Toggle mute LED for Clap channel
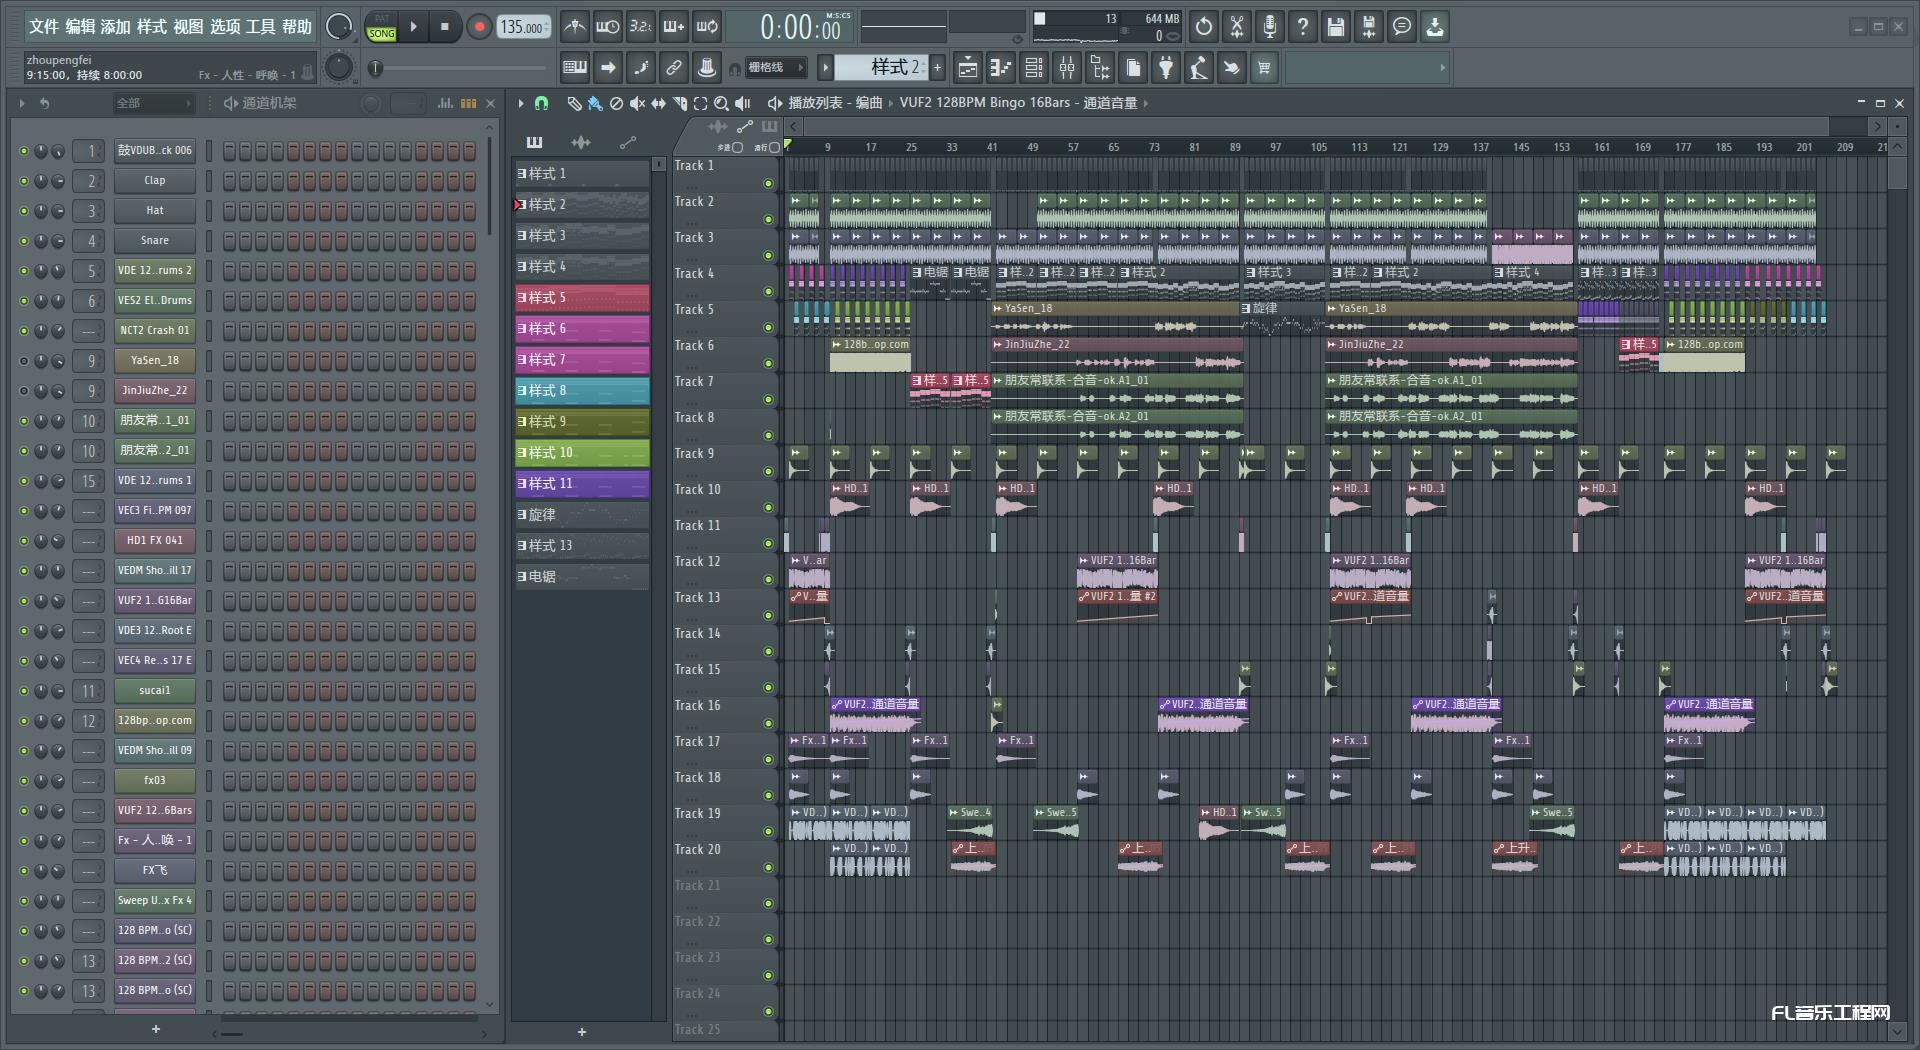 (x=24, y=181)
